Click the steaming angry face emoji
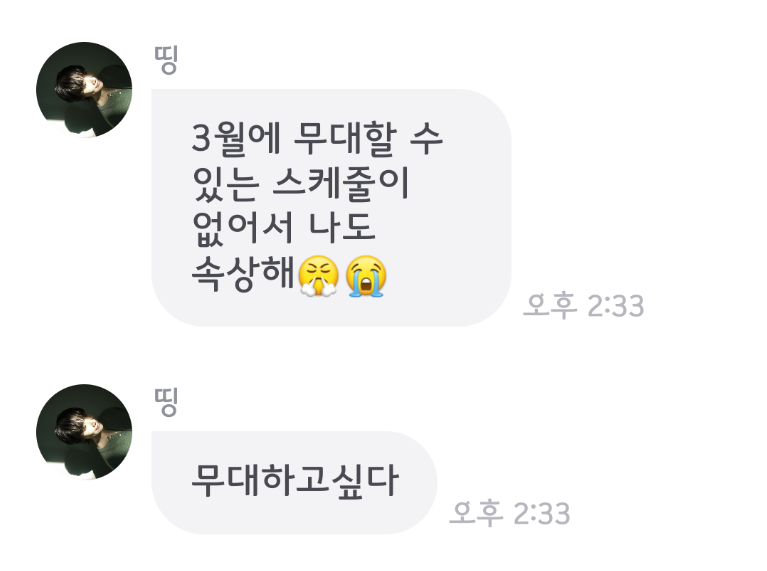 [x=318, y=275]
